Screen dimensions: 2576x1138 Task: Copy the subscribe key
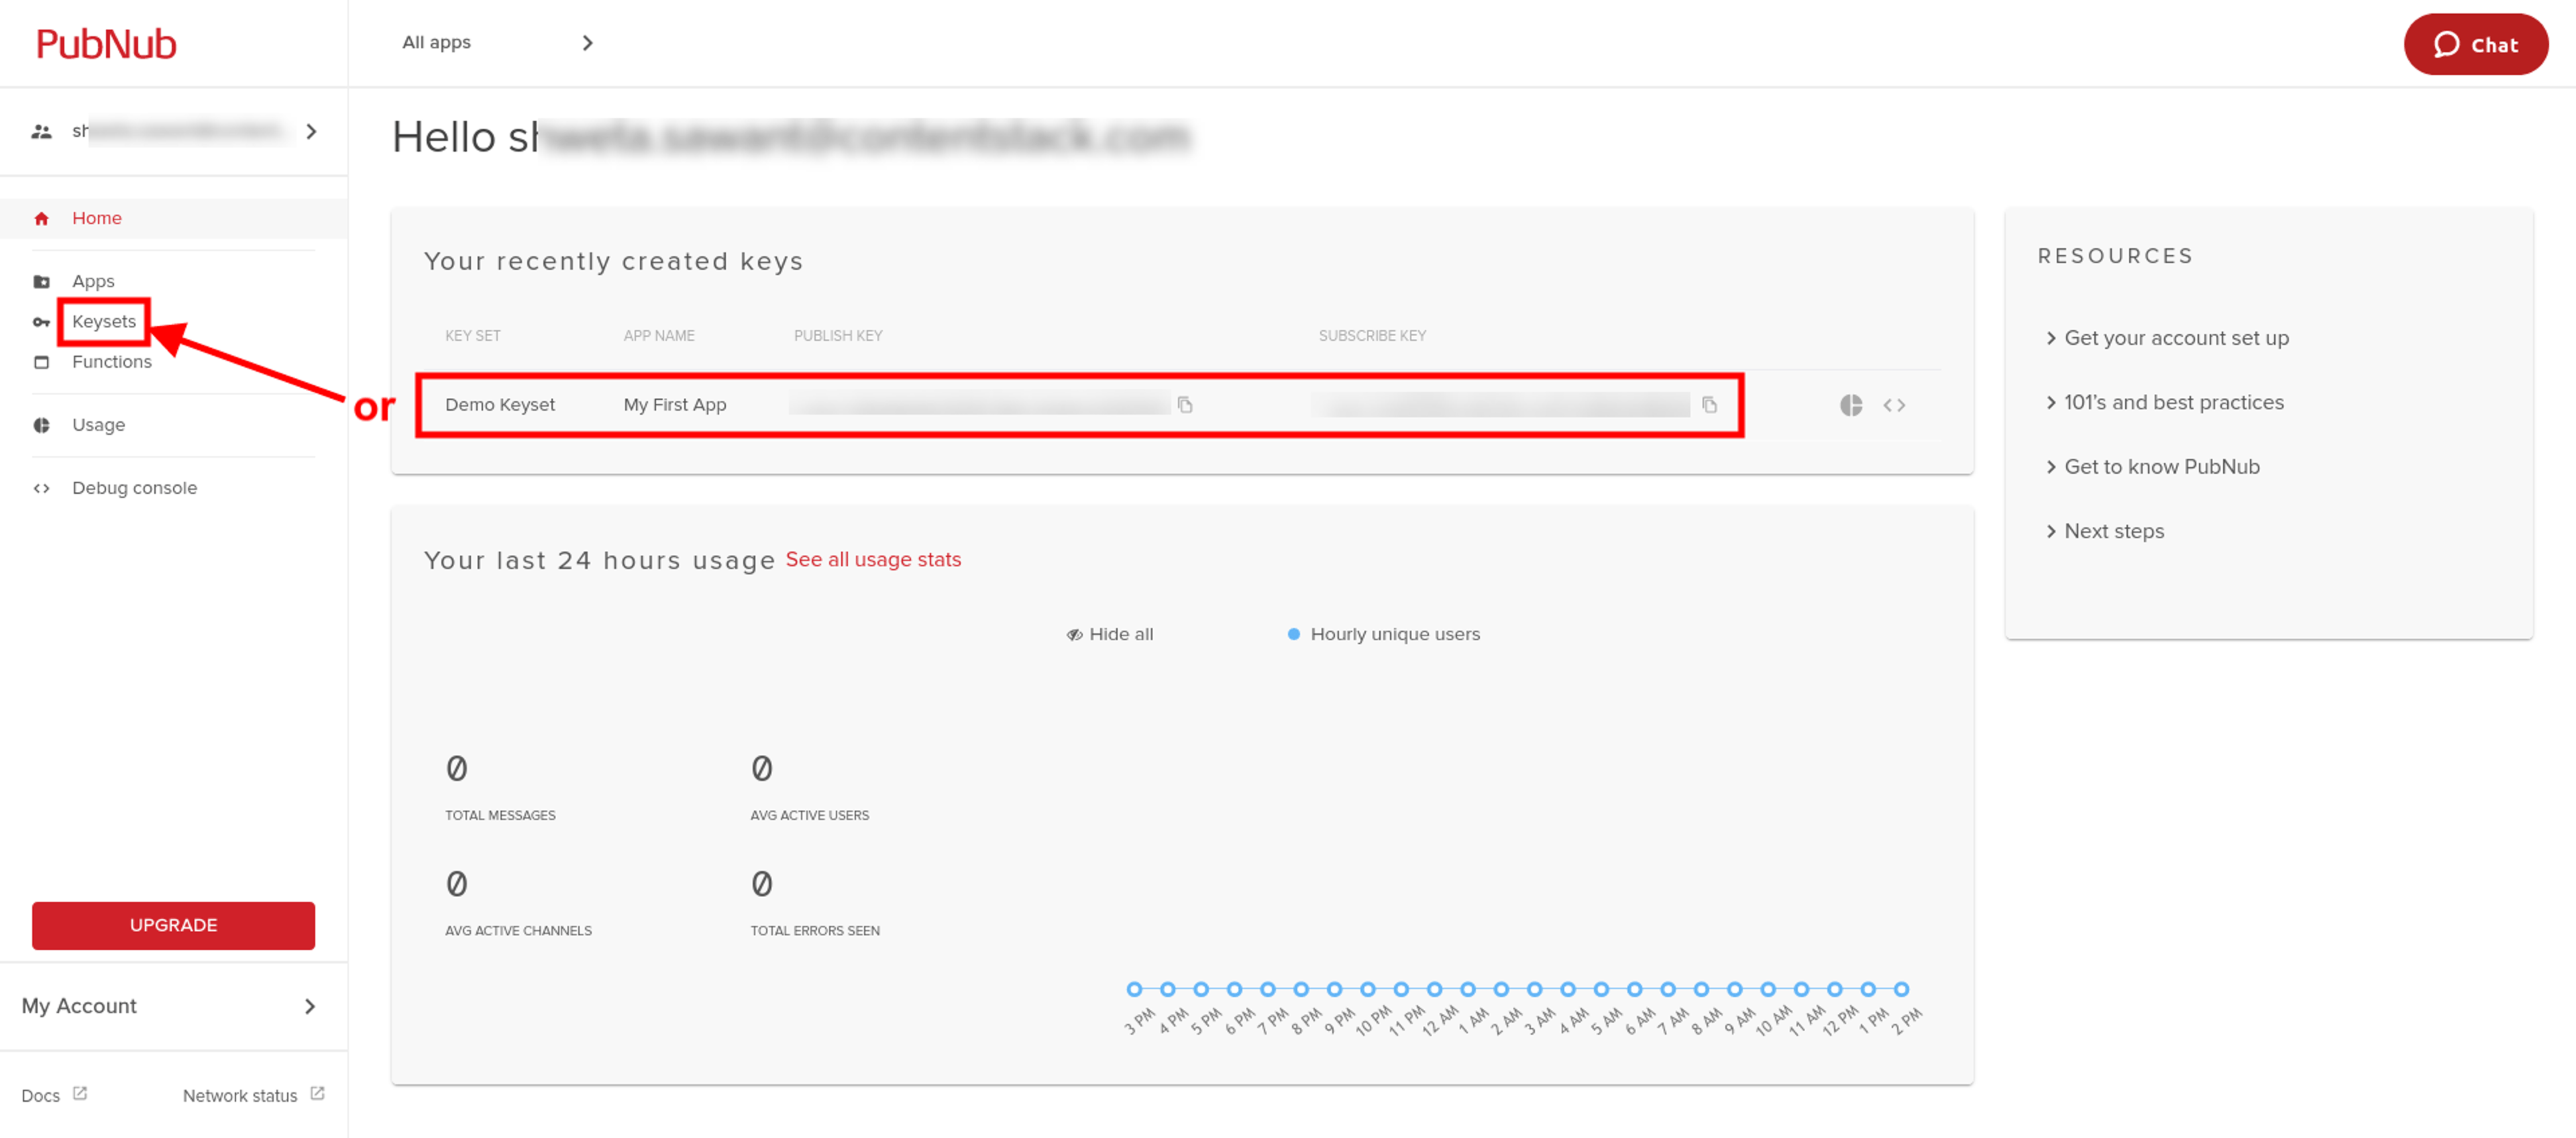pyautogui.click(x=1710, y=404)
